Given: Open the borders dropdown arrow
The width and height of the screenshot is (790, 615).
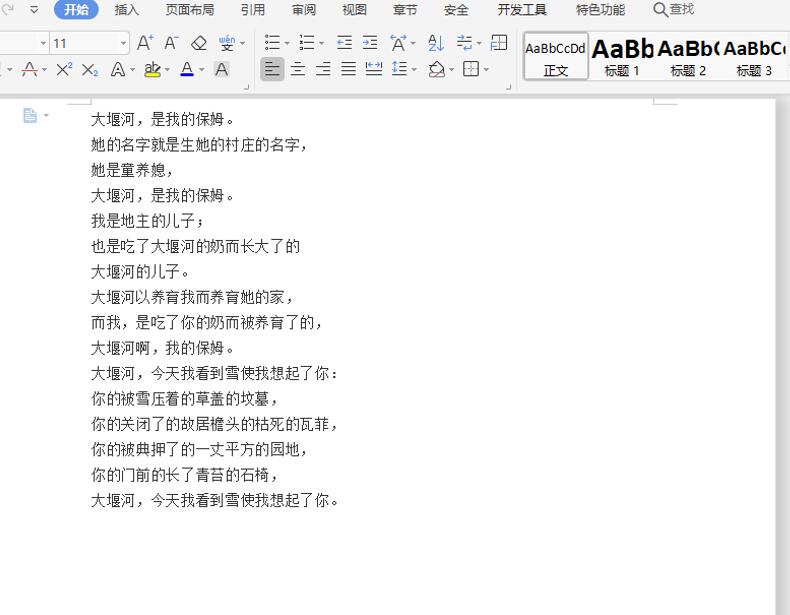Looking at the screenshot, I should click(486, 70).
